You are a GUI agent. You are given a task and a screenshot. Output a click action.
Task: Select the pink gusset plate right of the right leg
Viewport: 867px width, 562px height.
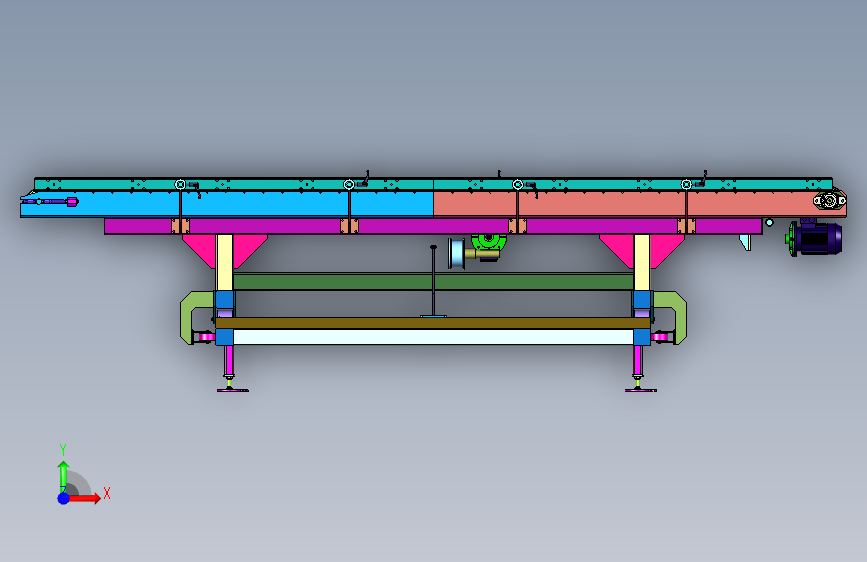click(x=667, y=249)
